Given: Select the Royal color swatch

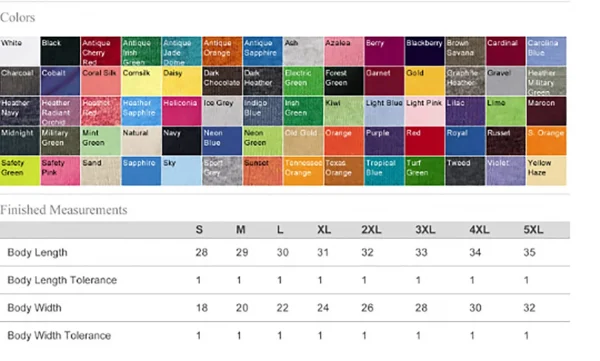Looking at the screenshot, I should point(465,141).
